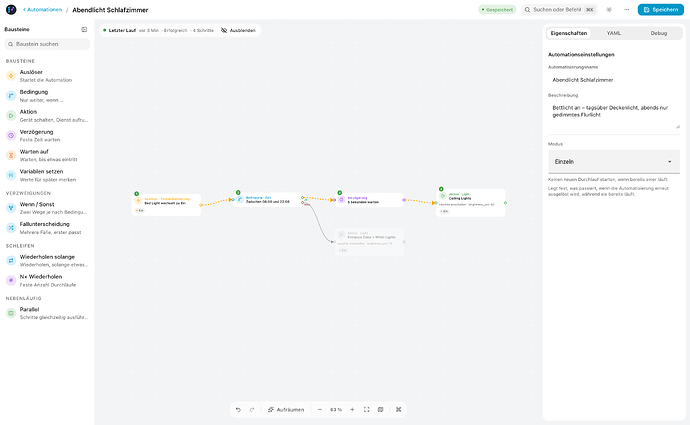Click the 63 % zoom level indicator
This screenshot has height=425, width=690.
point(336,410)
